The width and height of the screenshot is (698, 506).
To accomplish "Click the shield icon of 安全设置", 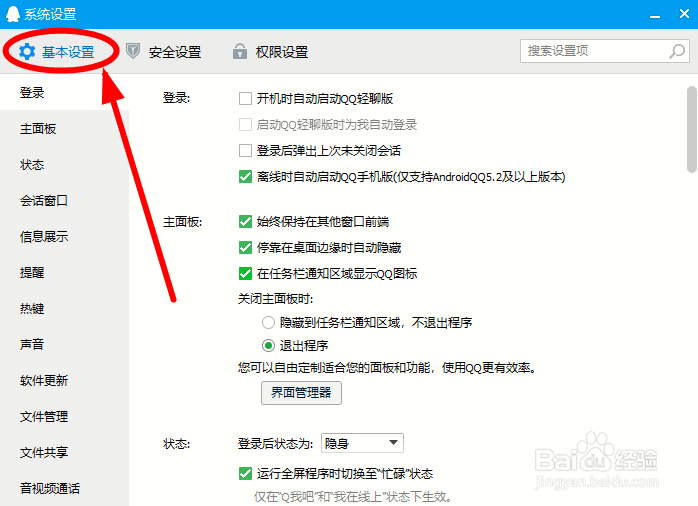I will (x=133, y=51).
